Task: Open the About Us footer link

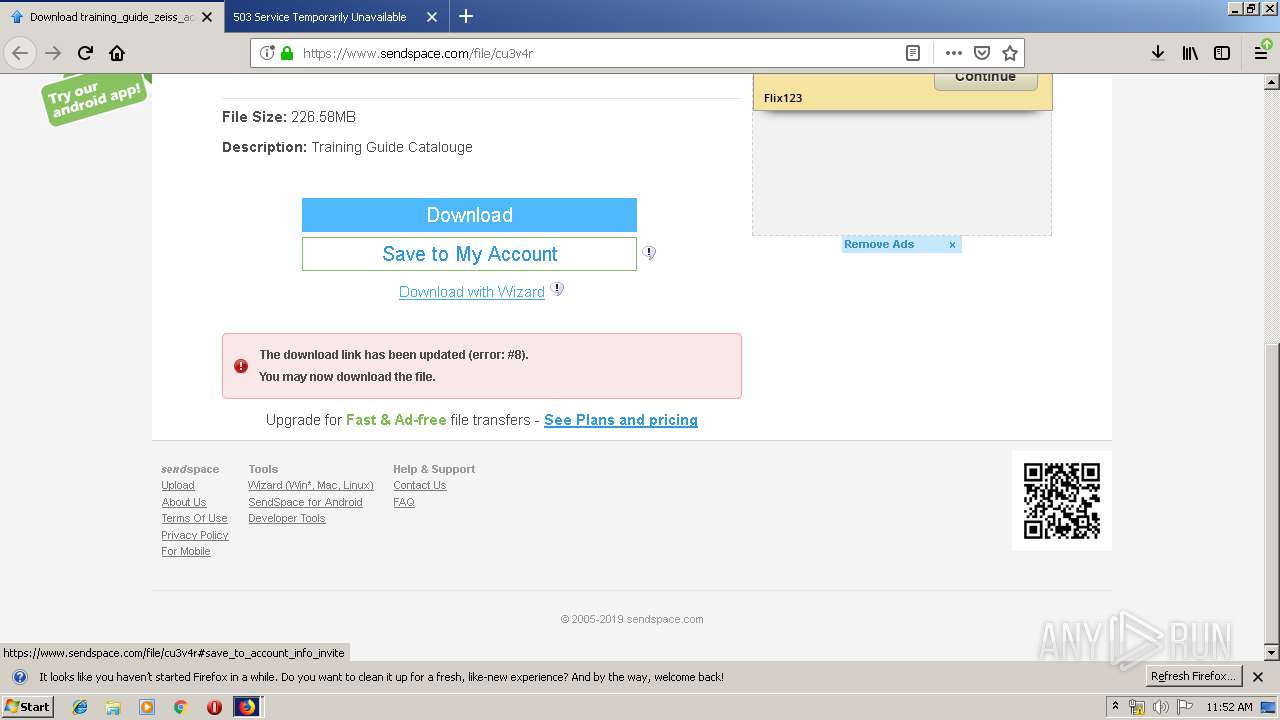Action: tap(184, 502)
